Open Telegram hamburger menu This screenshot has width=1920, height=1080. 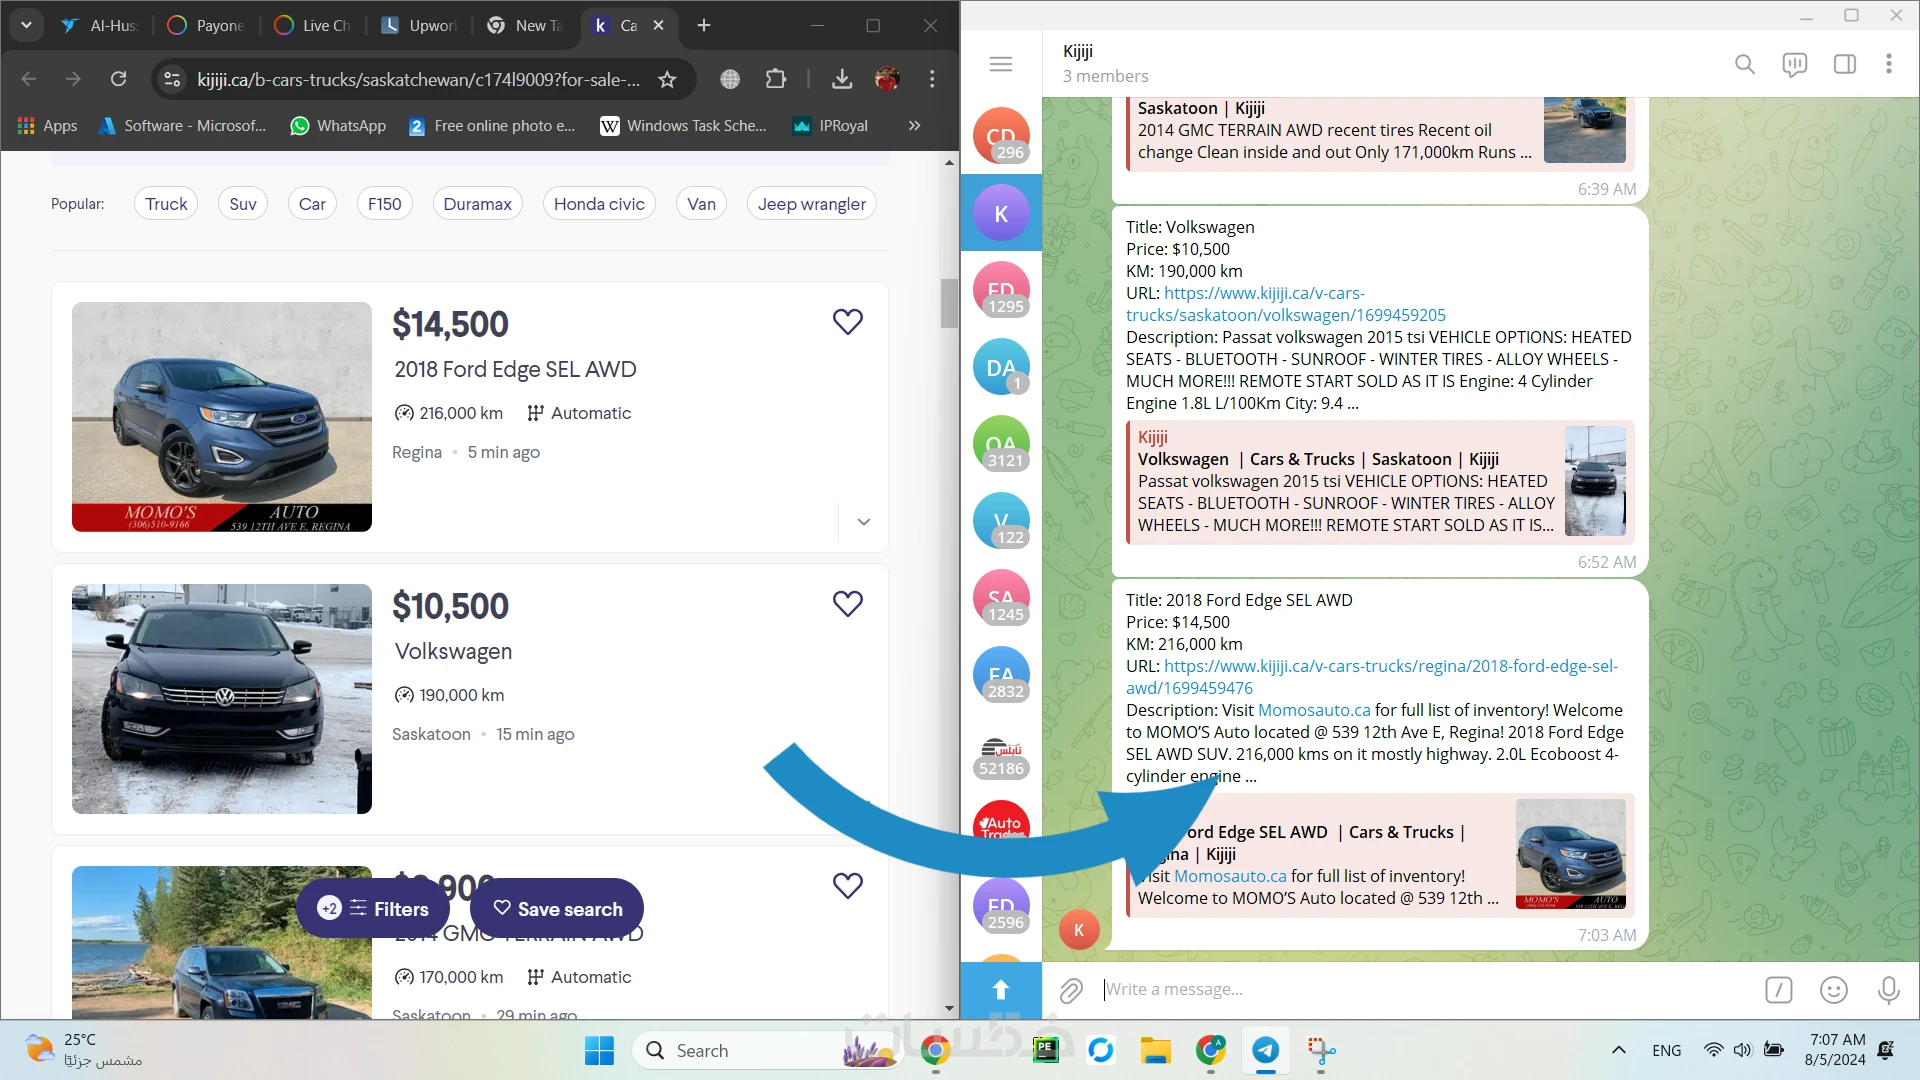1001,64
